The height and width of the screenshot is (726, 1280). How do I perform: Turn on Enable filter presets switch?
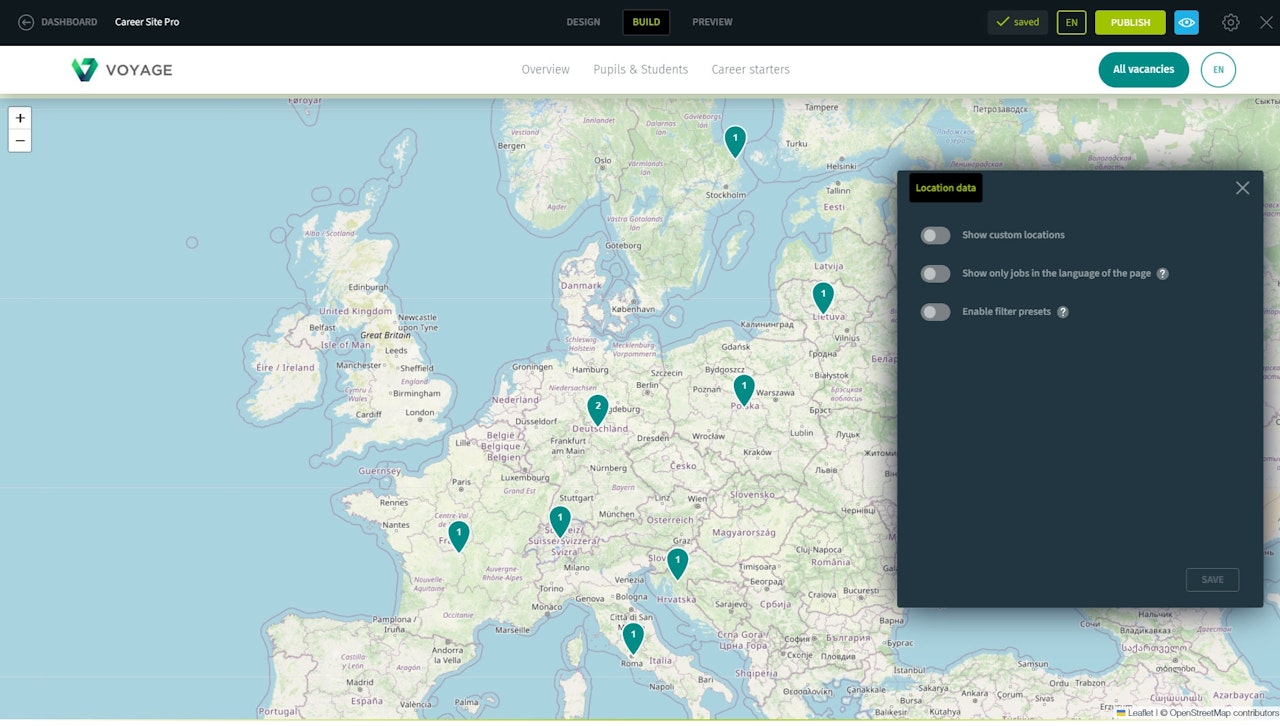[x=935, y=312]
